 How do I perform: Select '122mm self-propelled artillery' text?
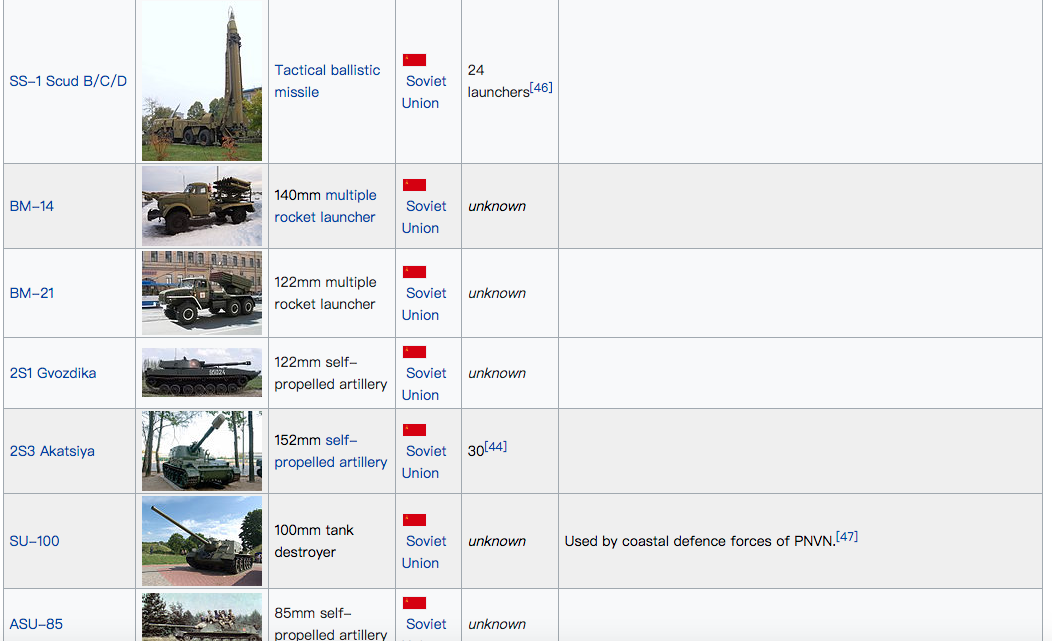[331, 373]
